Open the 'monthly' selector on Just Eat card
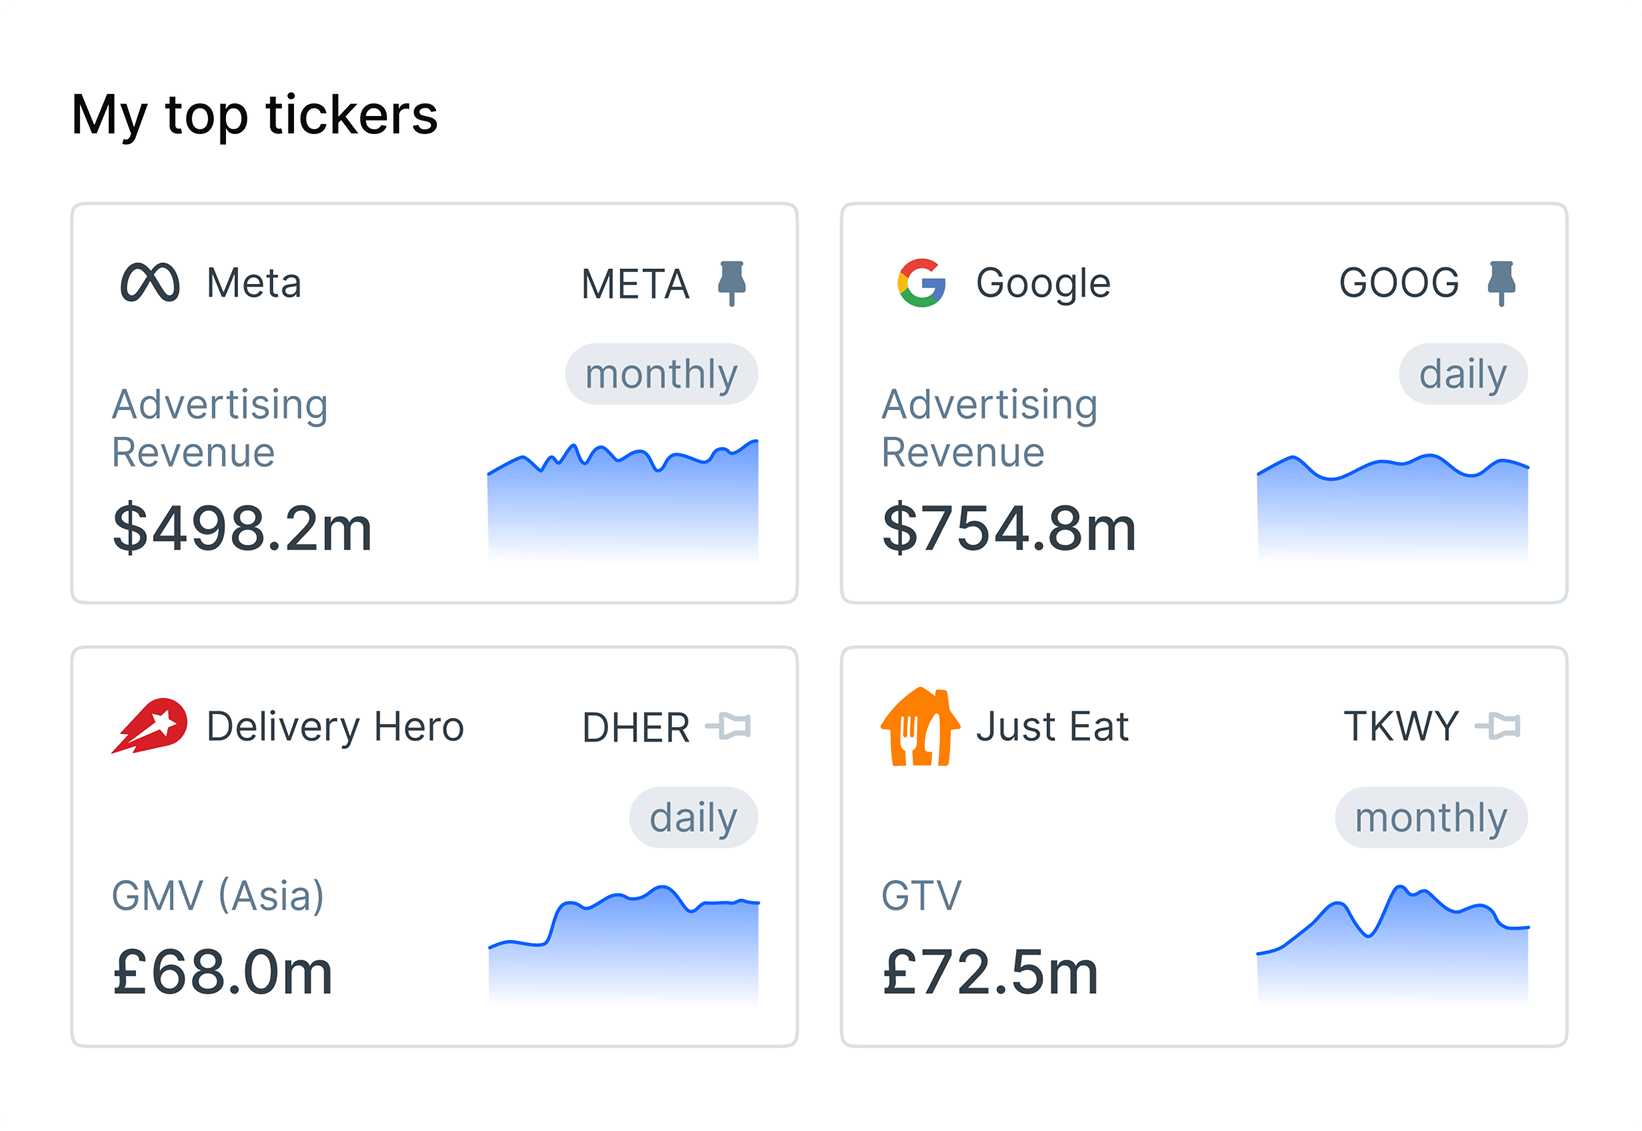This screenshot has height=1131, width=1642. [x=1430, y=816]
